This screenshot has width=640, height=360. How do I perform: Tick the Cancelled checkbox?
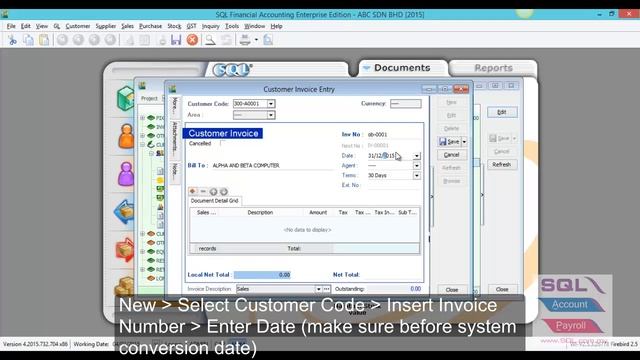click(x=222, y=143)
